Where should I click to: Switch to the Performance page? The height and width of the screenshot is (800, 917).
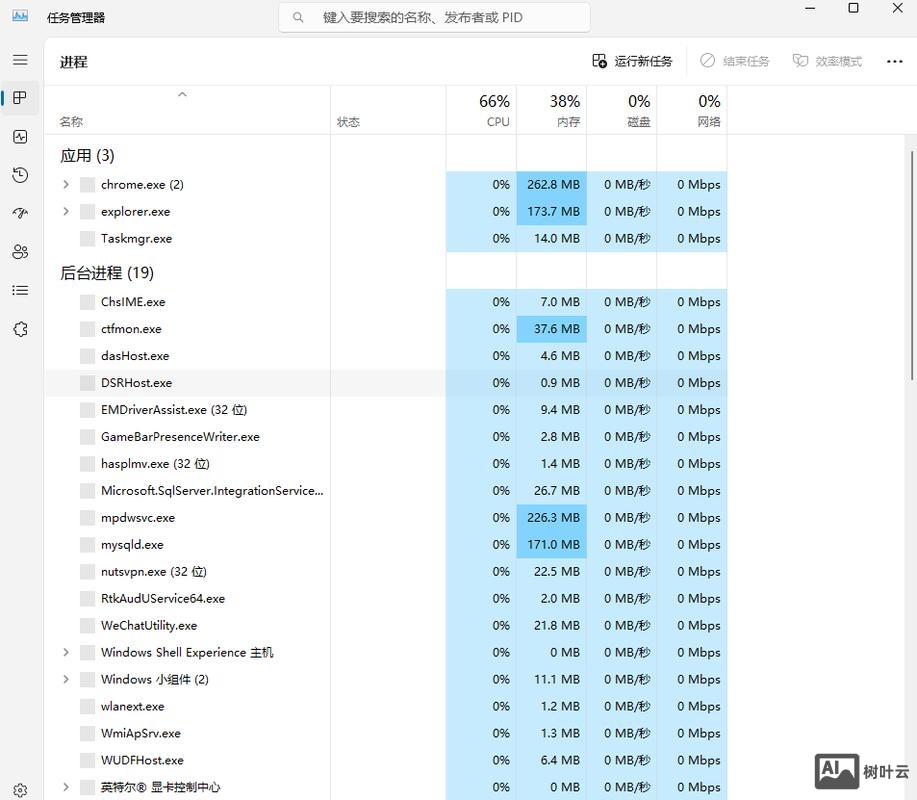coord(20,137)
